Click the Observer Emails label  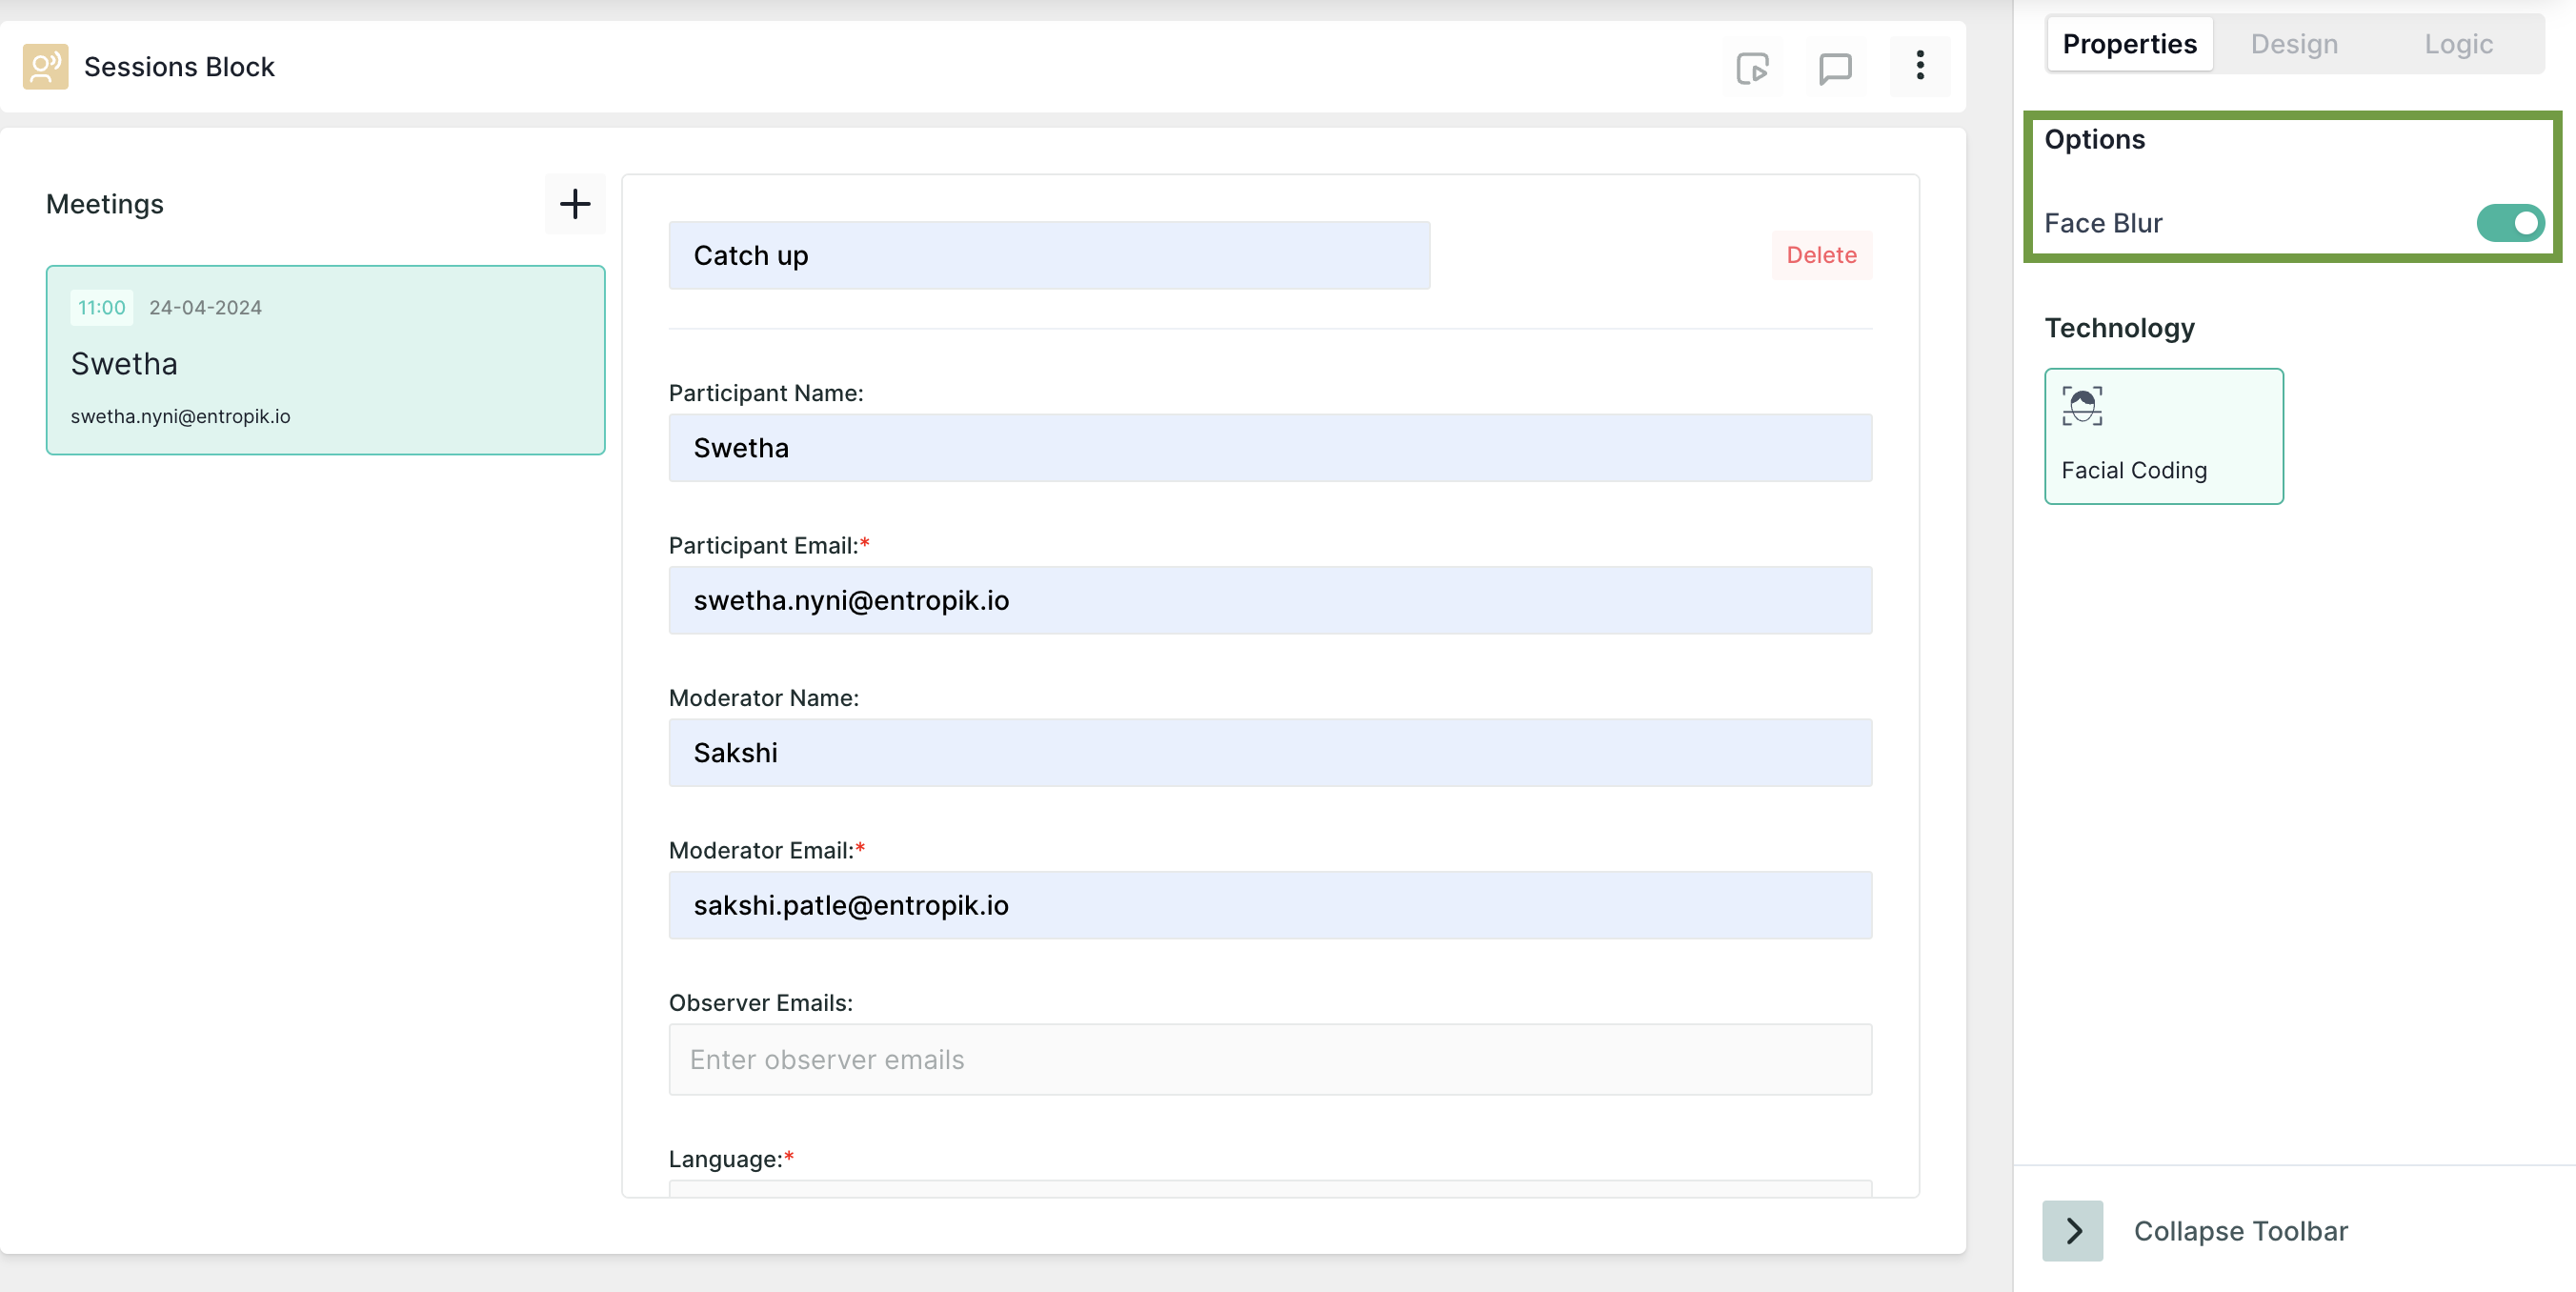coord(761,1002)
